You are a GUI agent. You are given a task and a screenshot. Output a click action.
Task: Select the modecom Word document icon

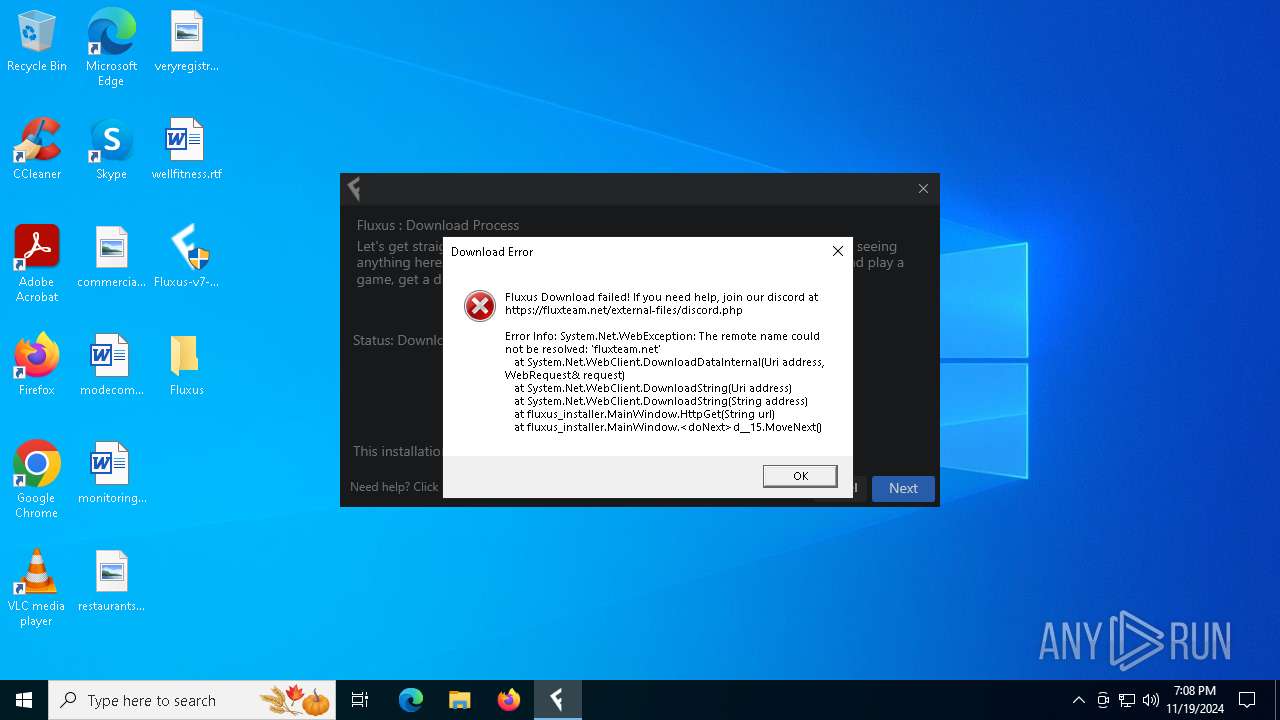(x=111, y=366)
